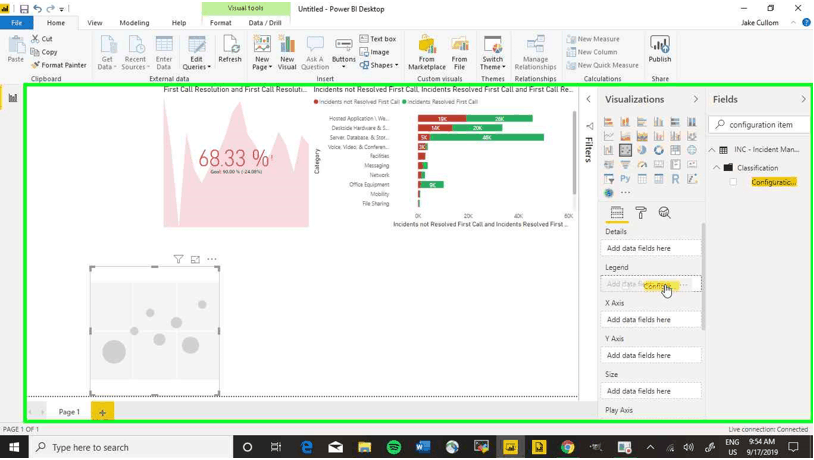Collapse the INC - Incident Management table
This screenshot has width=814, height=460.
coord(712,150)
